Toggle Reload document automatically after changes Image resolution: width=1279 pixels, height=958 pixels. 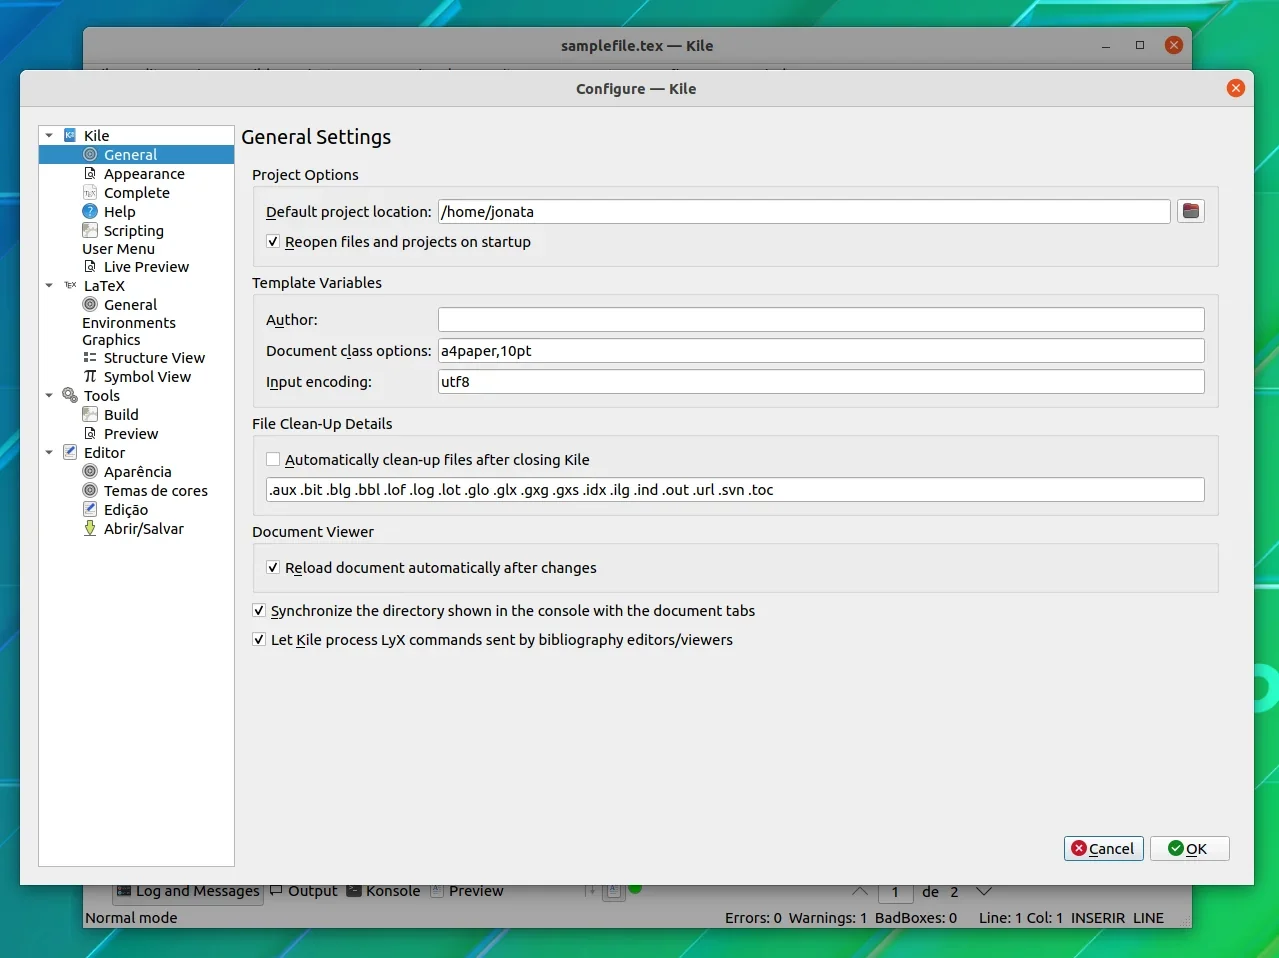(273, 568)
